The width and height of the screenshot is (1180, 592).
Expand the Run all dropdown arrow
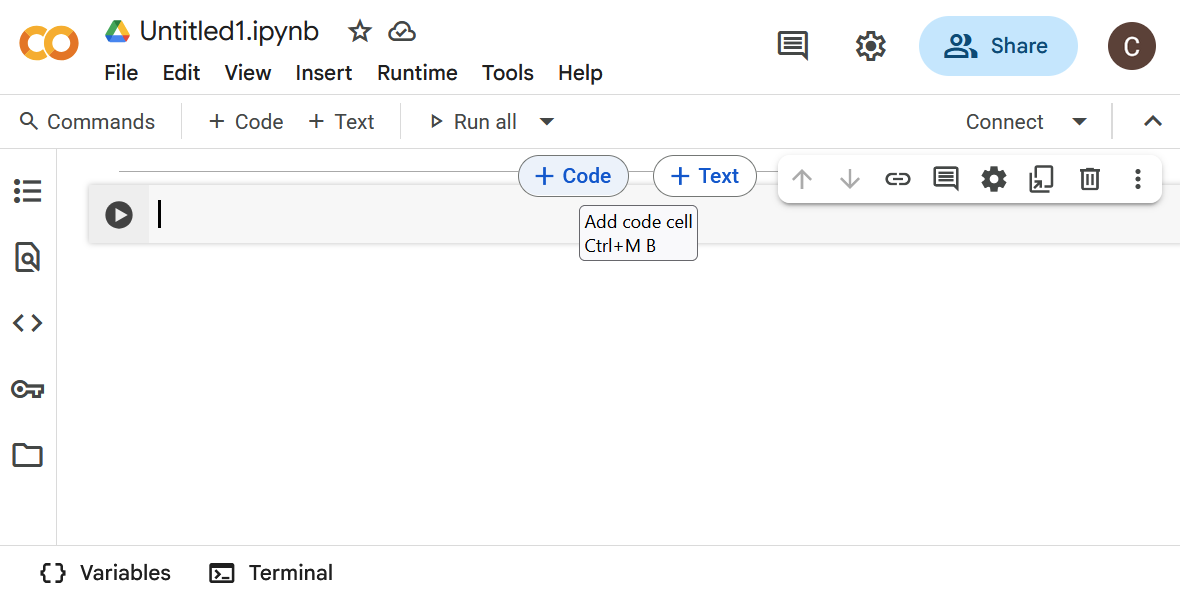pyautogui.click(x=546, y=121)
